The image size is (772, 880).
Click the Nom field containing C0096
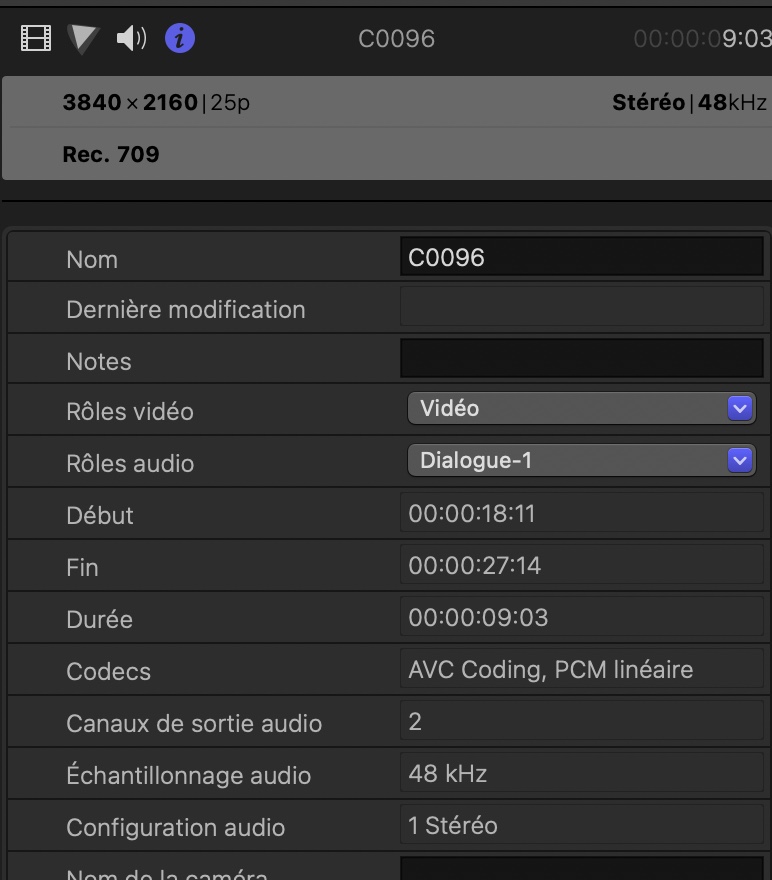581,257
